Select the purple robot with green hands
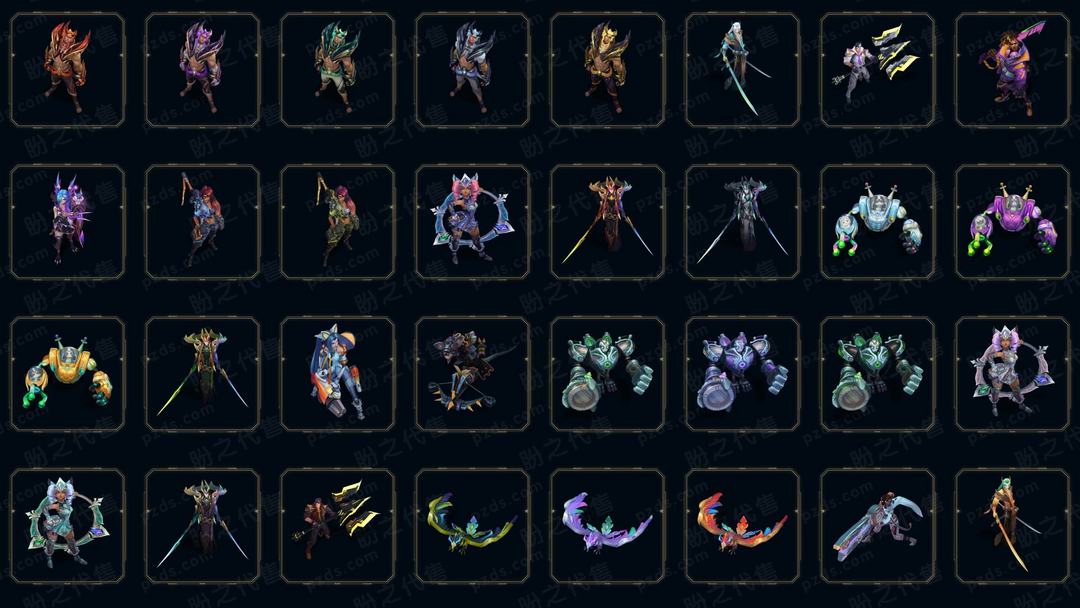This screenshot has width=1080, height=608. pos(1012,222)
